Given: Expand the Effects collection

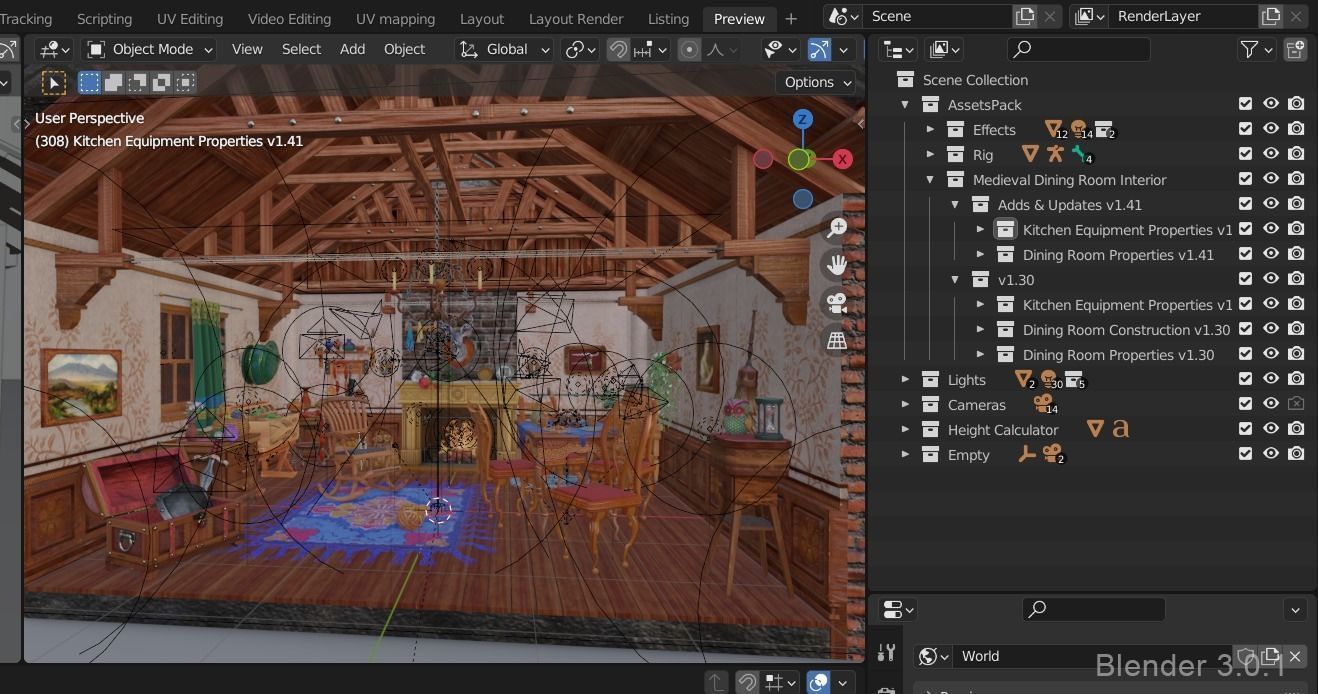Looking at the screenshot, I should [x=930, y=129].
